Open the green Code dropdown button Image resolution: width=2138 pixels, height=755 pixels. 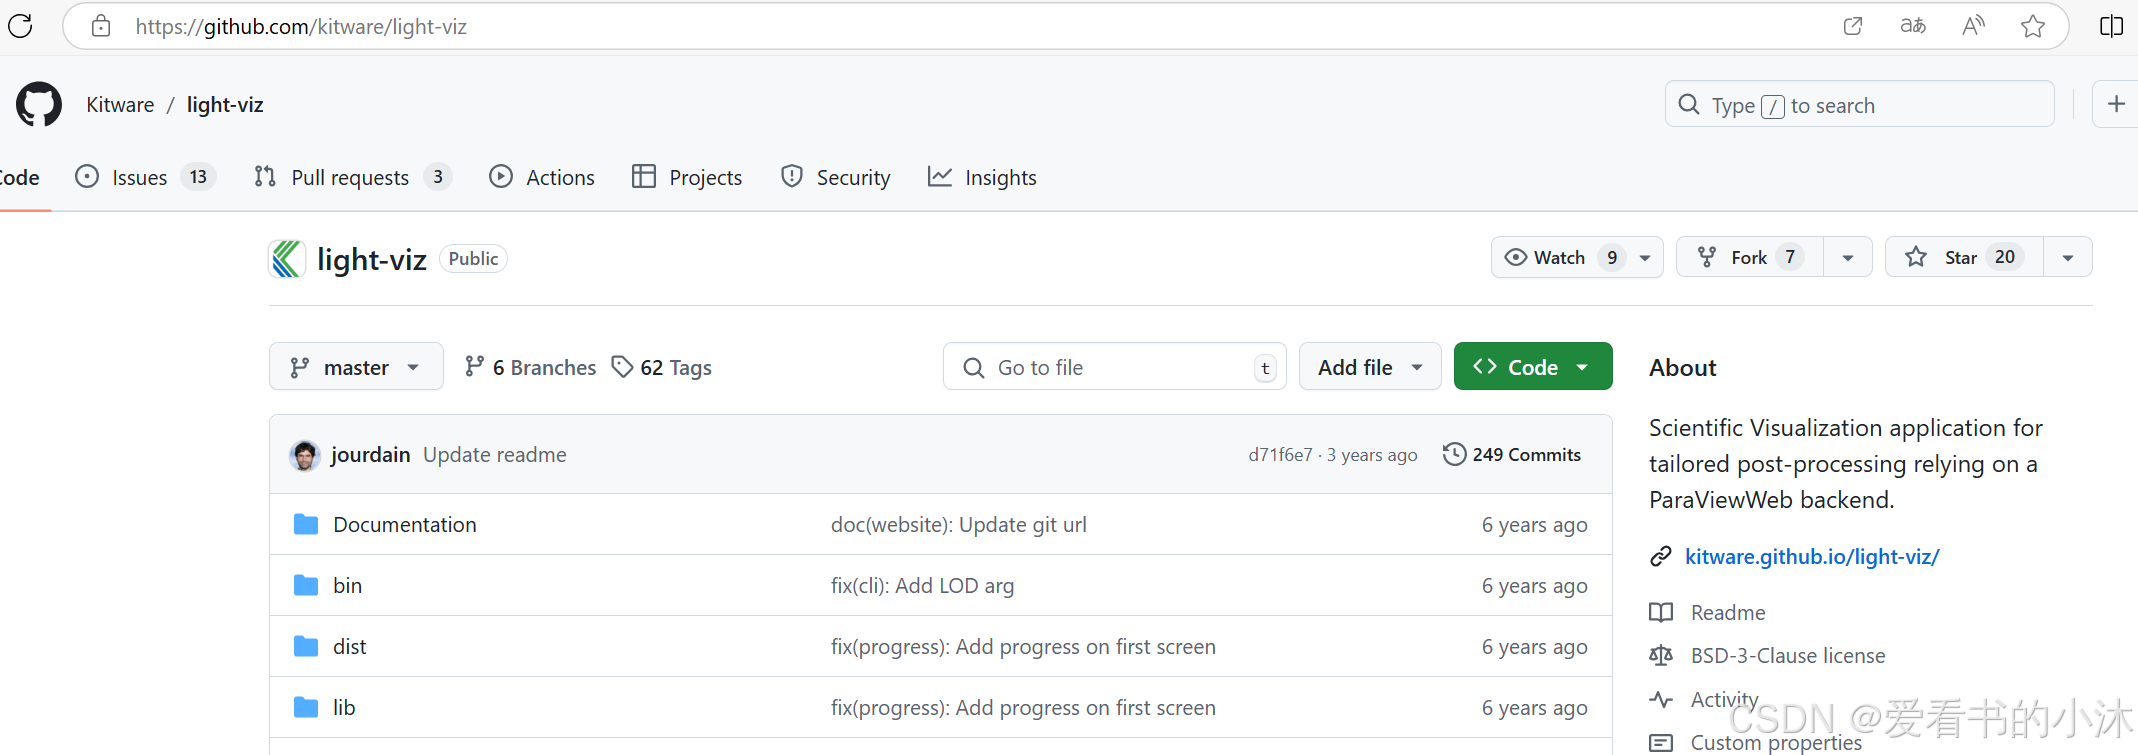pyautogui.click(x=1533, y=367)
